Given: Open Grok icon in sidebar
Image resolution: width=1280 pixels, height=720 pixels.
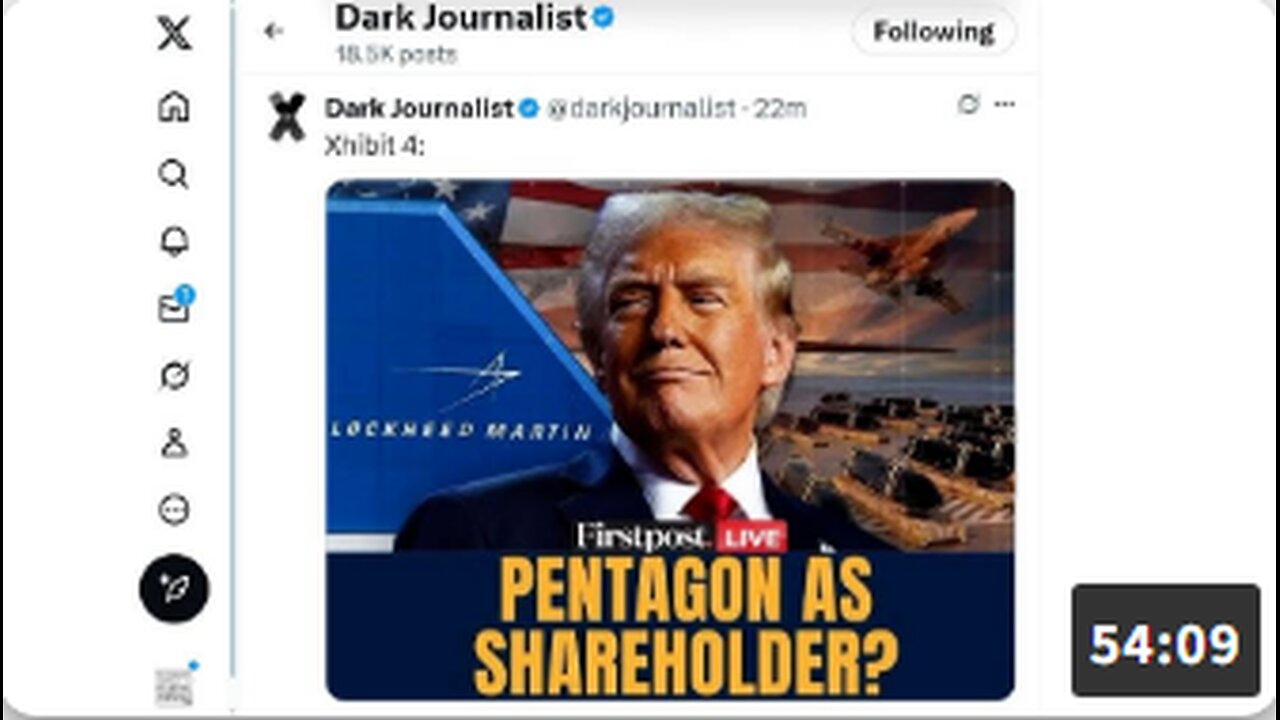Looking at the screenshot, I should click(174, 376).
